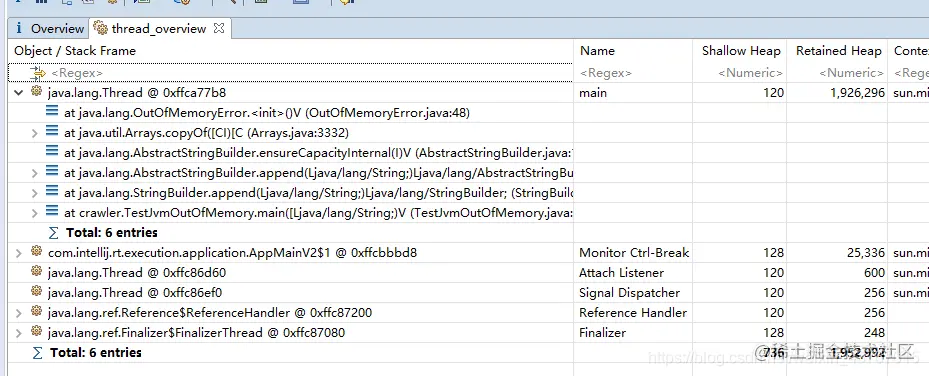Click the Regex filter under Object / Stack Frame
Viewport: 929px width, 376px height.
pos(77,73)
